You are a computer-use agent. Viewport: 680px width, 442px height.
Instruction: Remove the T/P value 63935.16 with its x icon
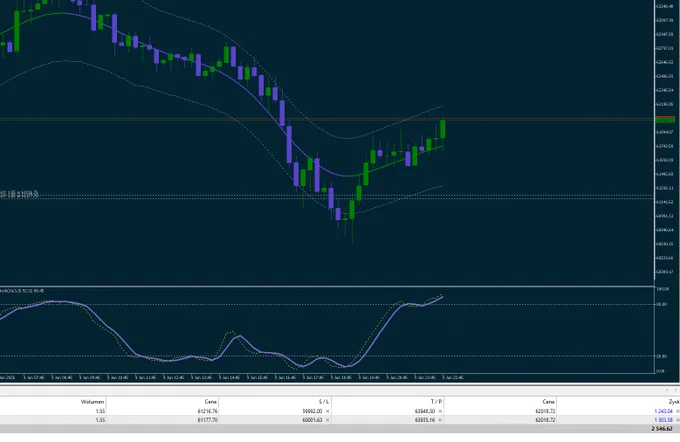(440, 420)
